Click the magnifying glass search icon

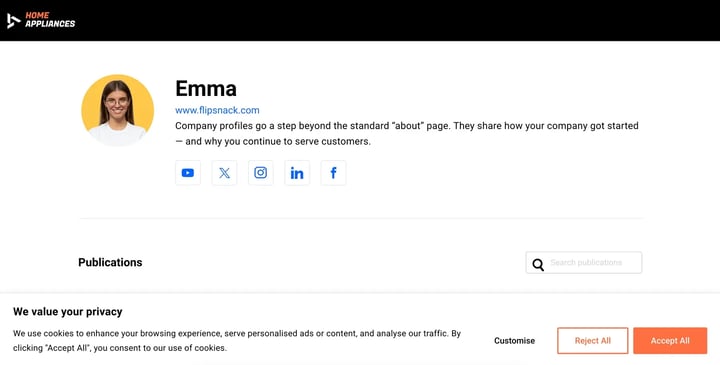coord(538,264)
